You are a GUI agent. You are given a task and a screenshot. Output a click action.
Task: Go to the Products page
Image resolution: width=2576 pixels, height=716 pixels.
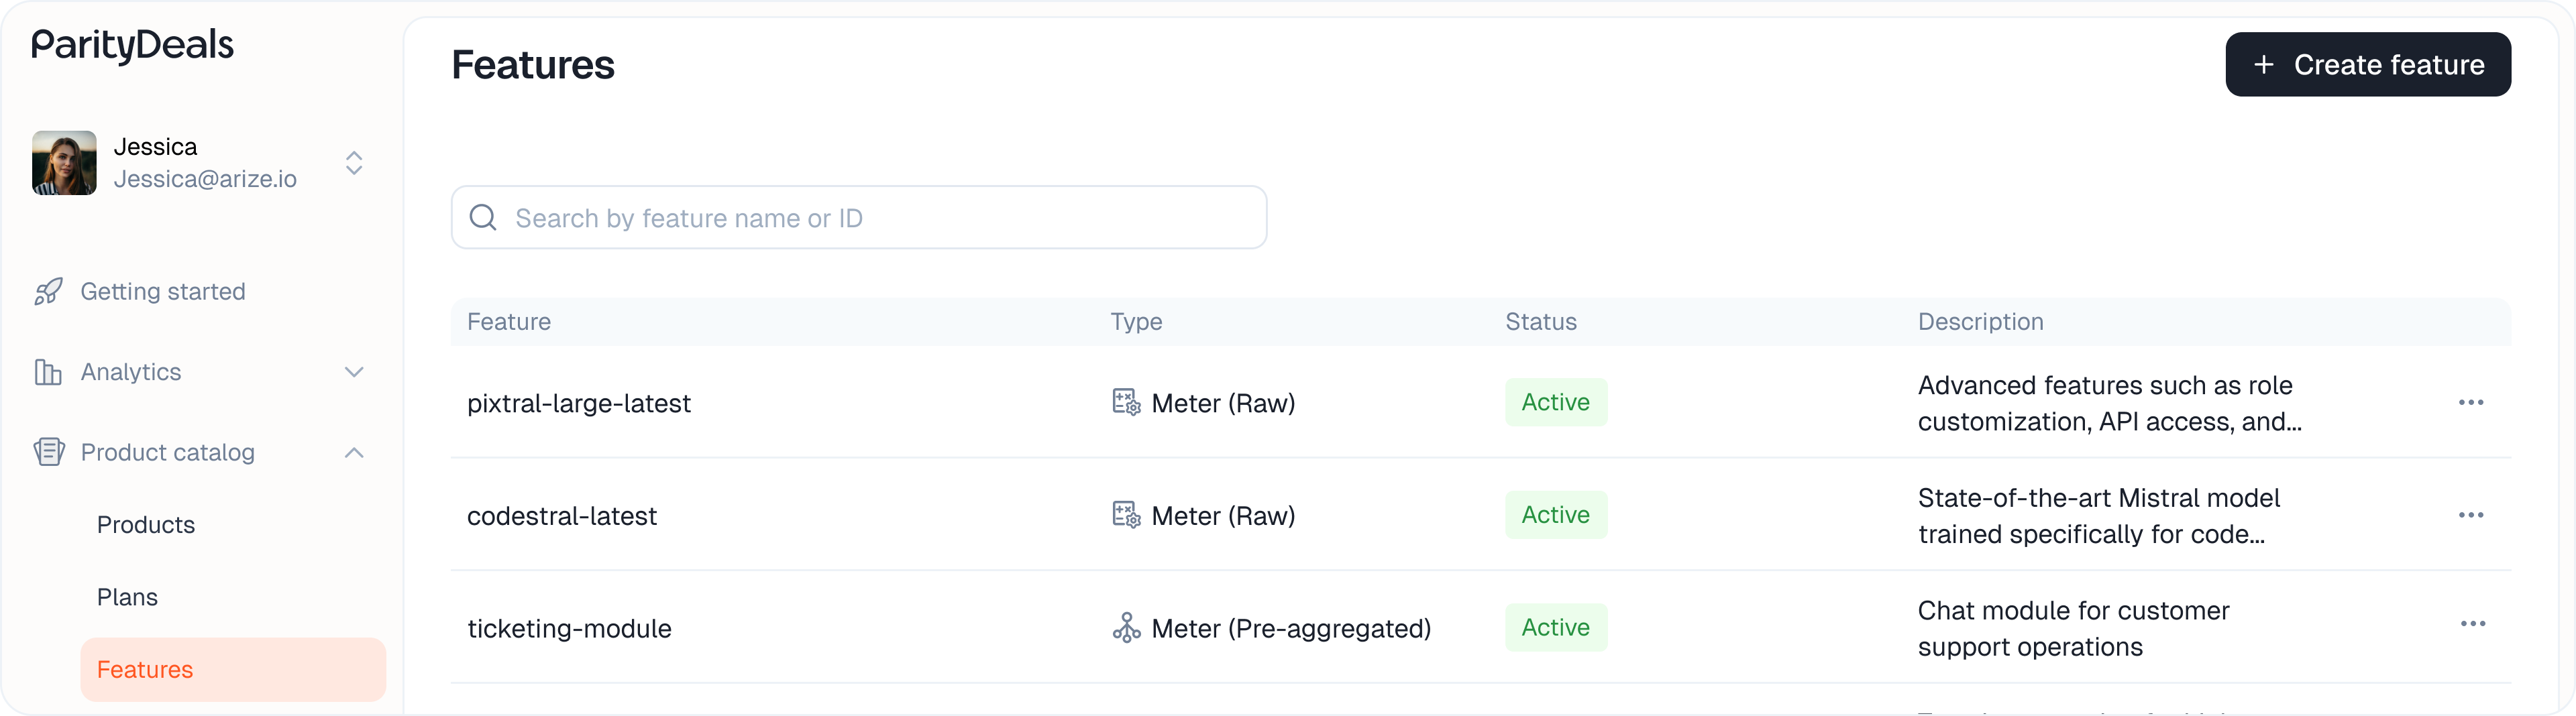(146, 525)
